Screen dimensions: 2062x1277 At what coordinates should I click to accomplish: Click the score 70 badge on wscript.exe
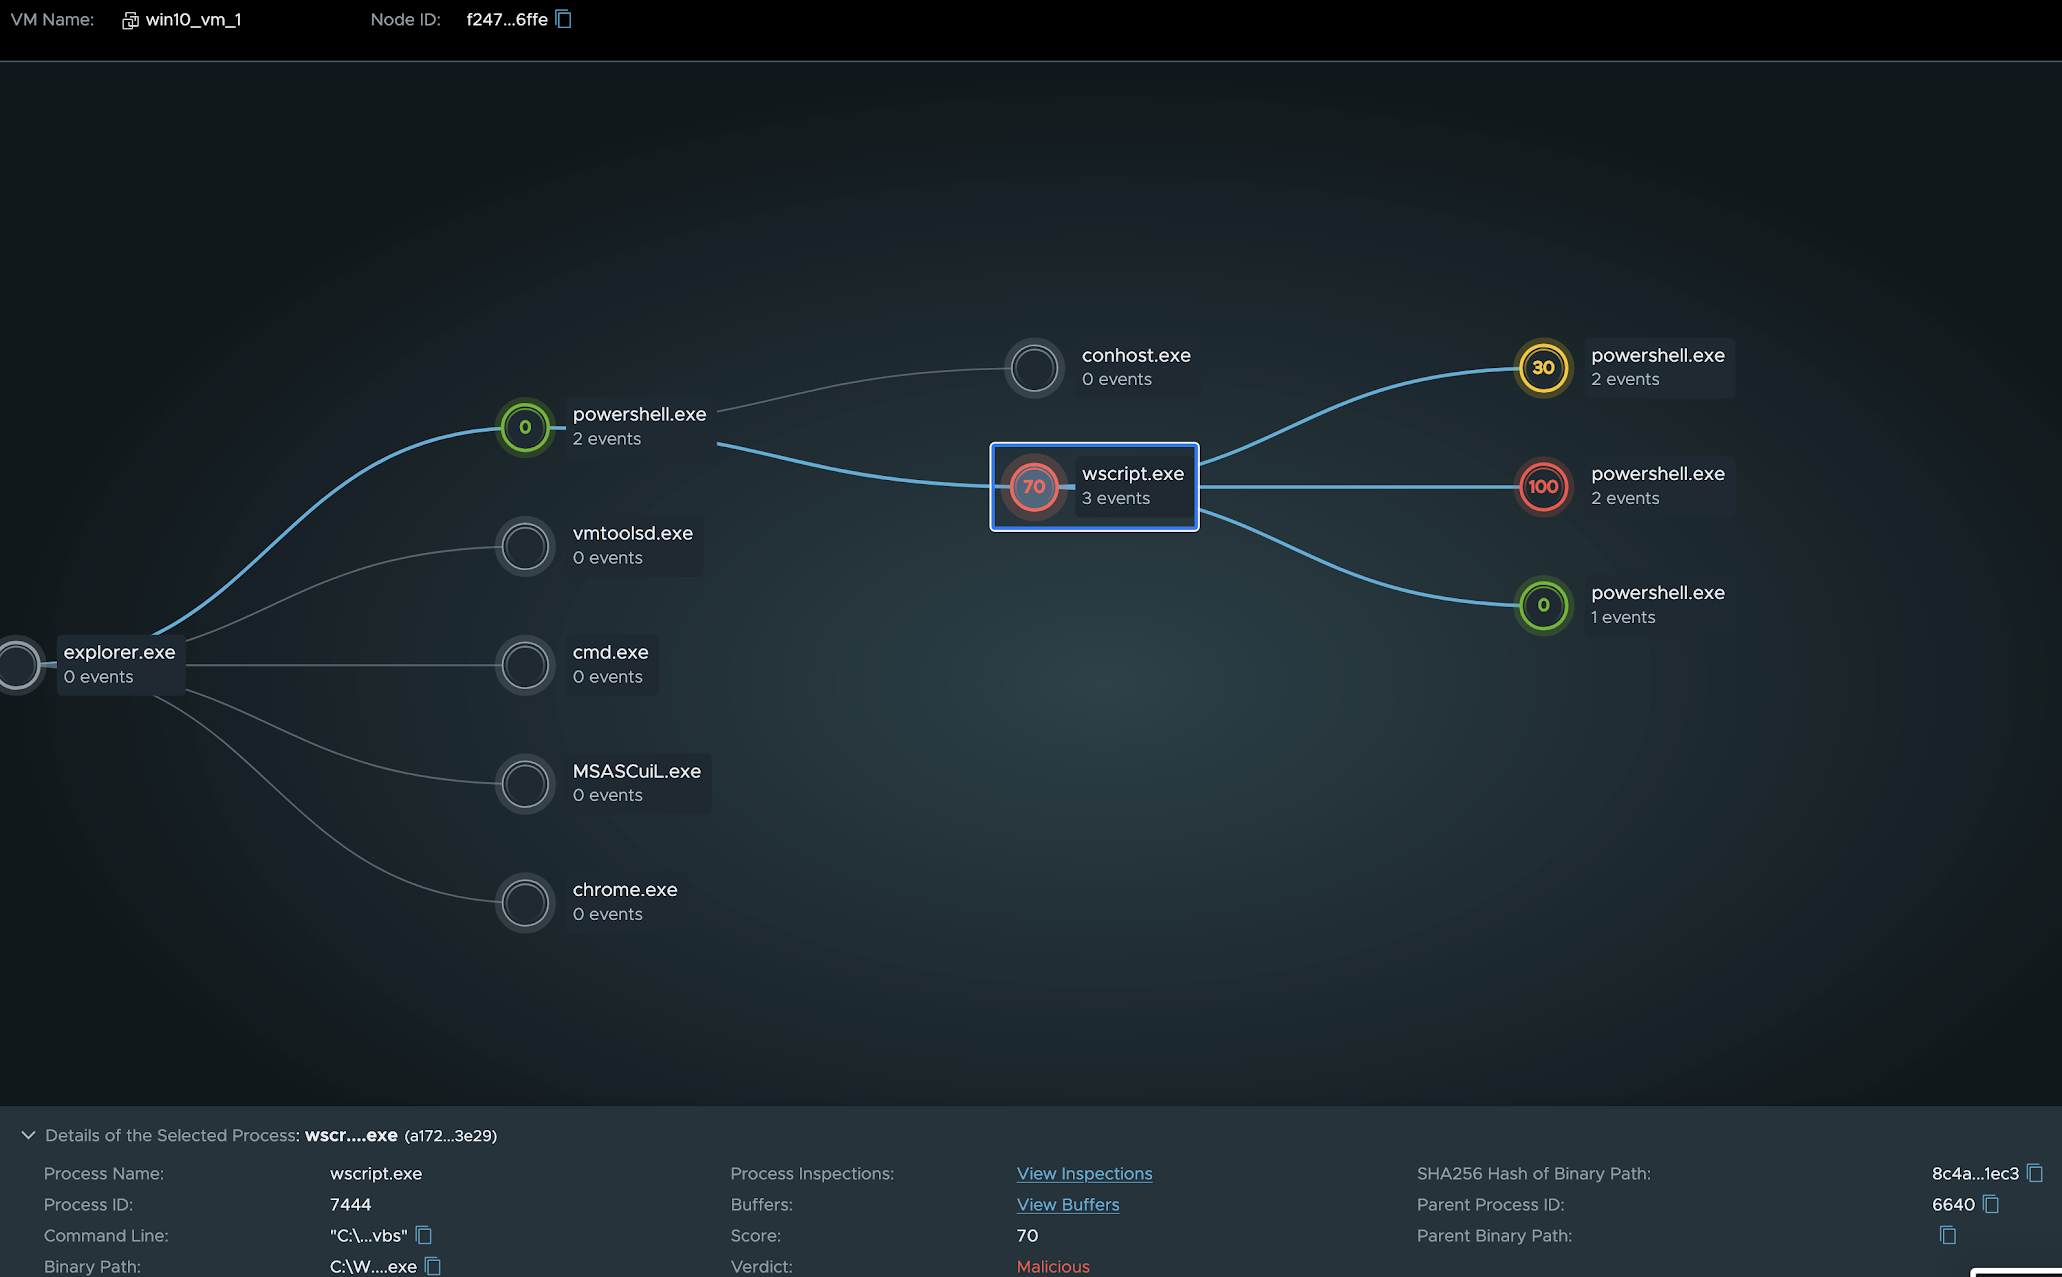click(x=1034, y=487)
